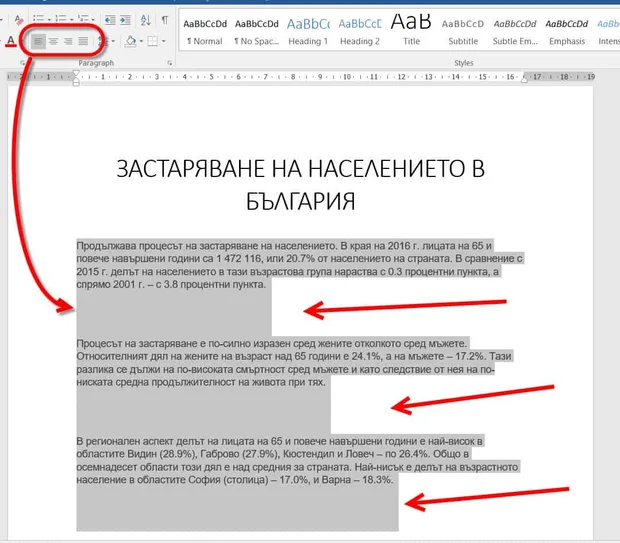Apply the No Spacing style
This screenshot has height=543, width=620.
tap(257, 32)
